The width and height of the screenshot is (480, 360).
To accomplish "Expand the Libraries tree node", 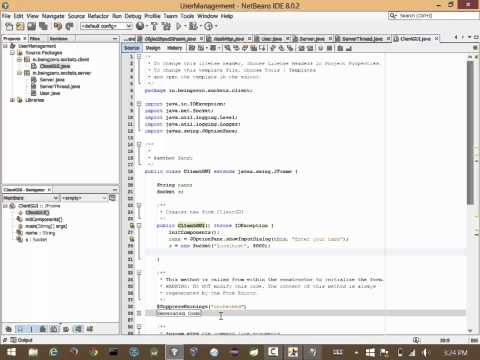I will tap(12, 100).
